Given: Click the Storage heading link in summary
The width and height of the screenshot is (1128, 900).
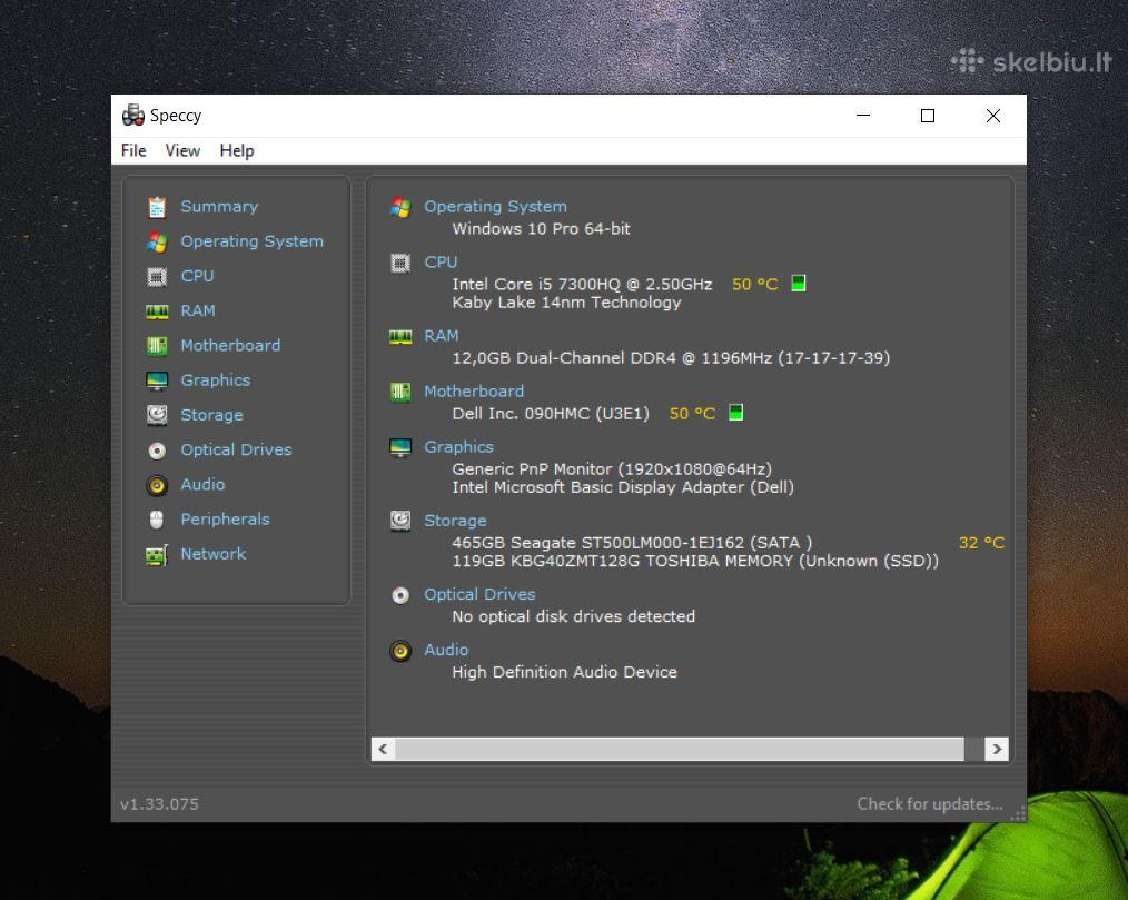Looking at the screenshot, I should click(x=455, y=520).
